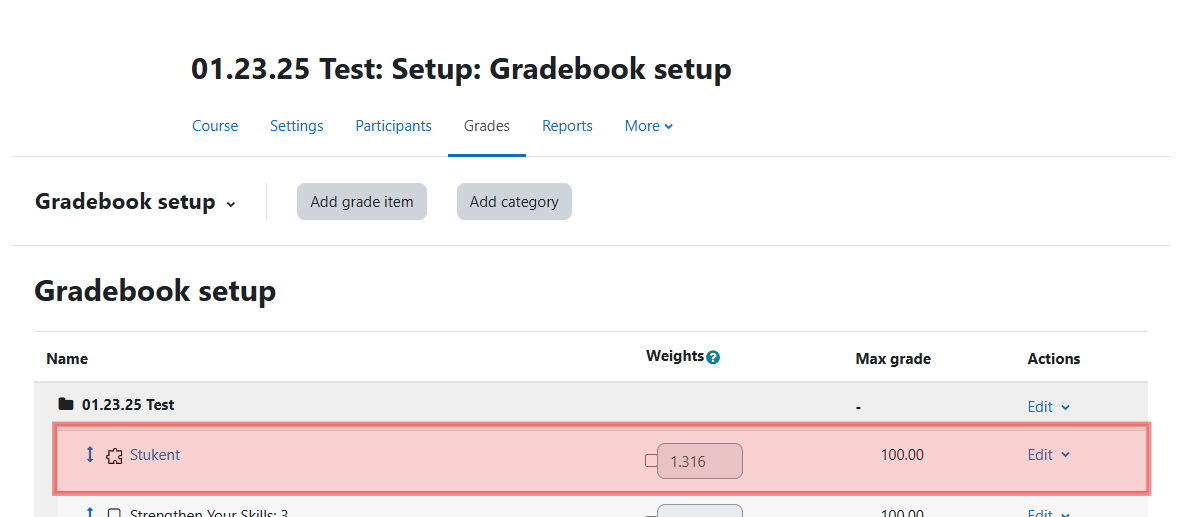Tick the Stukent weight override checkbox
1194x517 pixels.
(651, 461)
